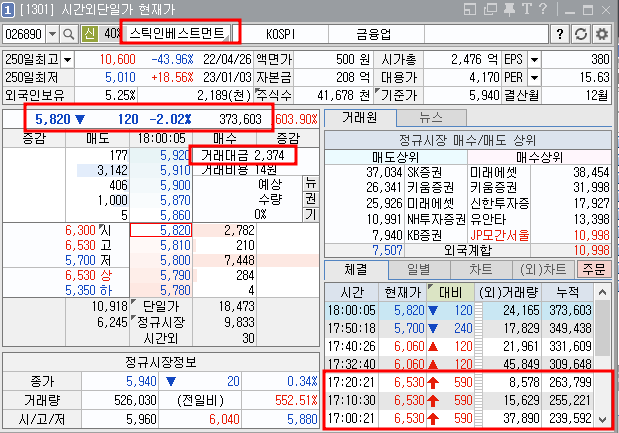Open the 차트 tab
This screenshot has height=433, width=619.
[x=481, y=270]
